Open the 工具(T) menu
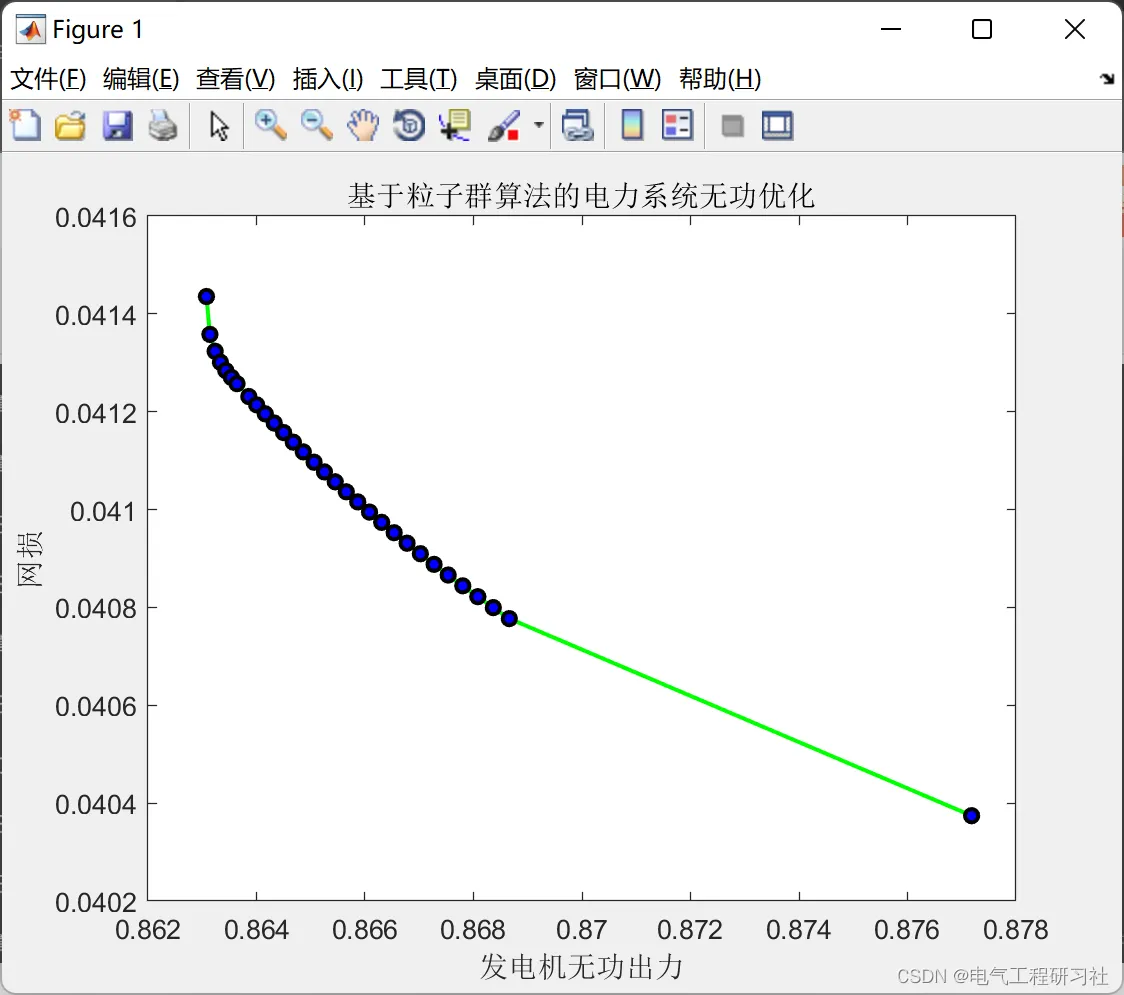 click(x=419, y=79)
